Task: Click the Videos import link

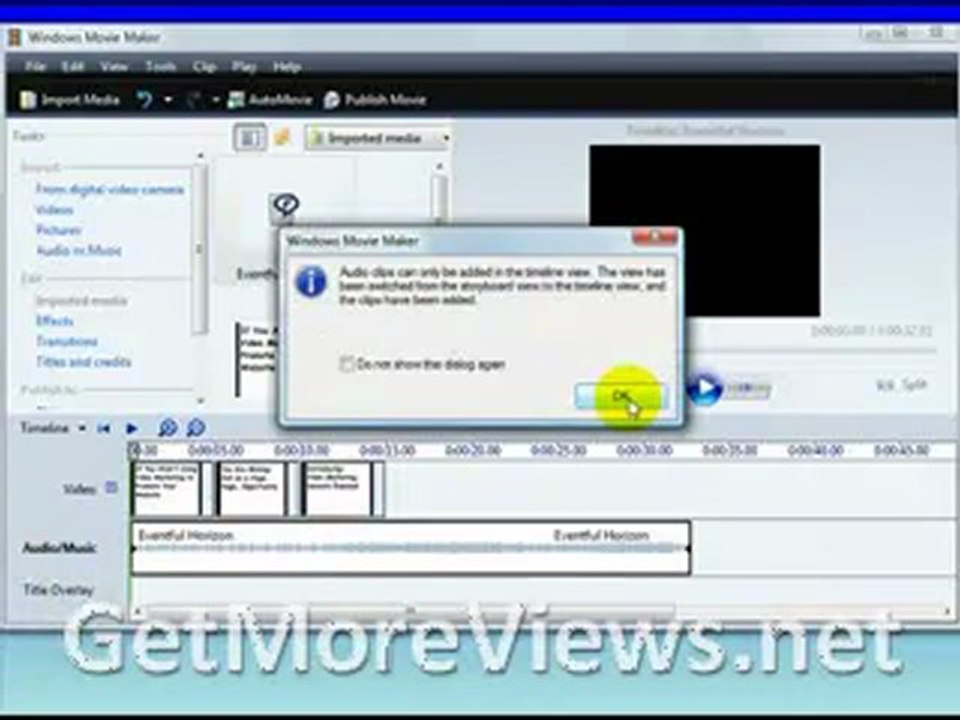Action: pos(54,210)
